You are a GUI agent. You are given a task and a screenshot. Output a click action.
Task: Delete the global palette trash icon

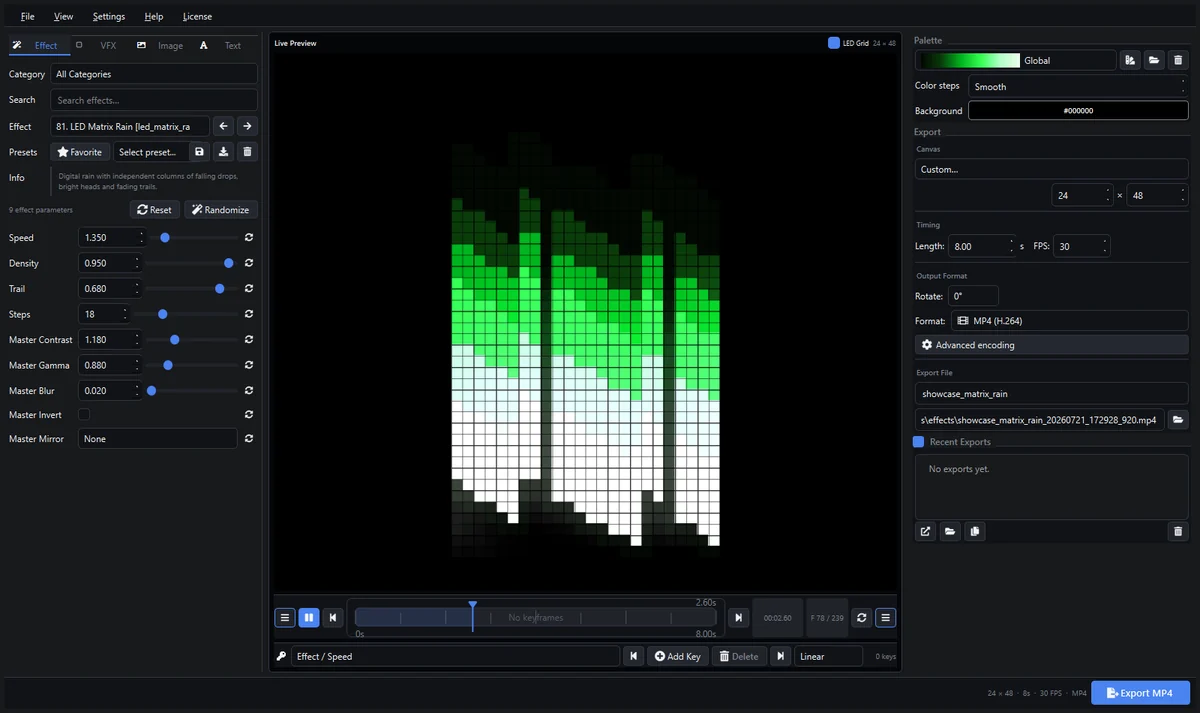click(x=1178, y=60)
